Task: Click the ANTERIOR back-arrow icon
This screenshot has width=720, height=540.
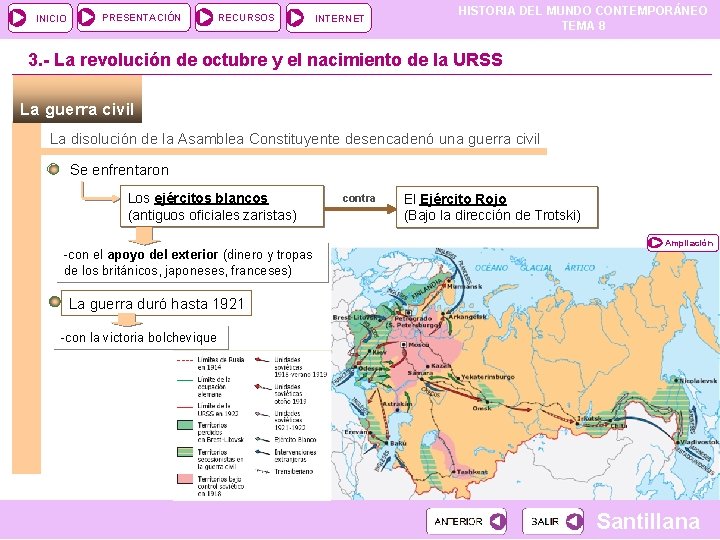Action: pos(498,521)
